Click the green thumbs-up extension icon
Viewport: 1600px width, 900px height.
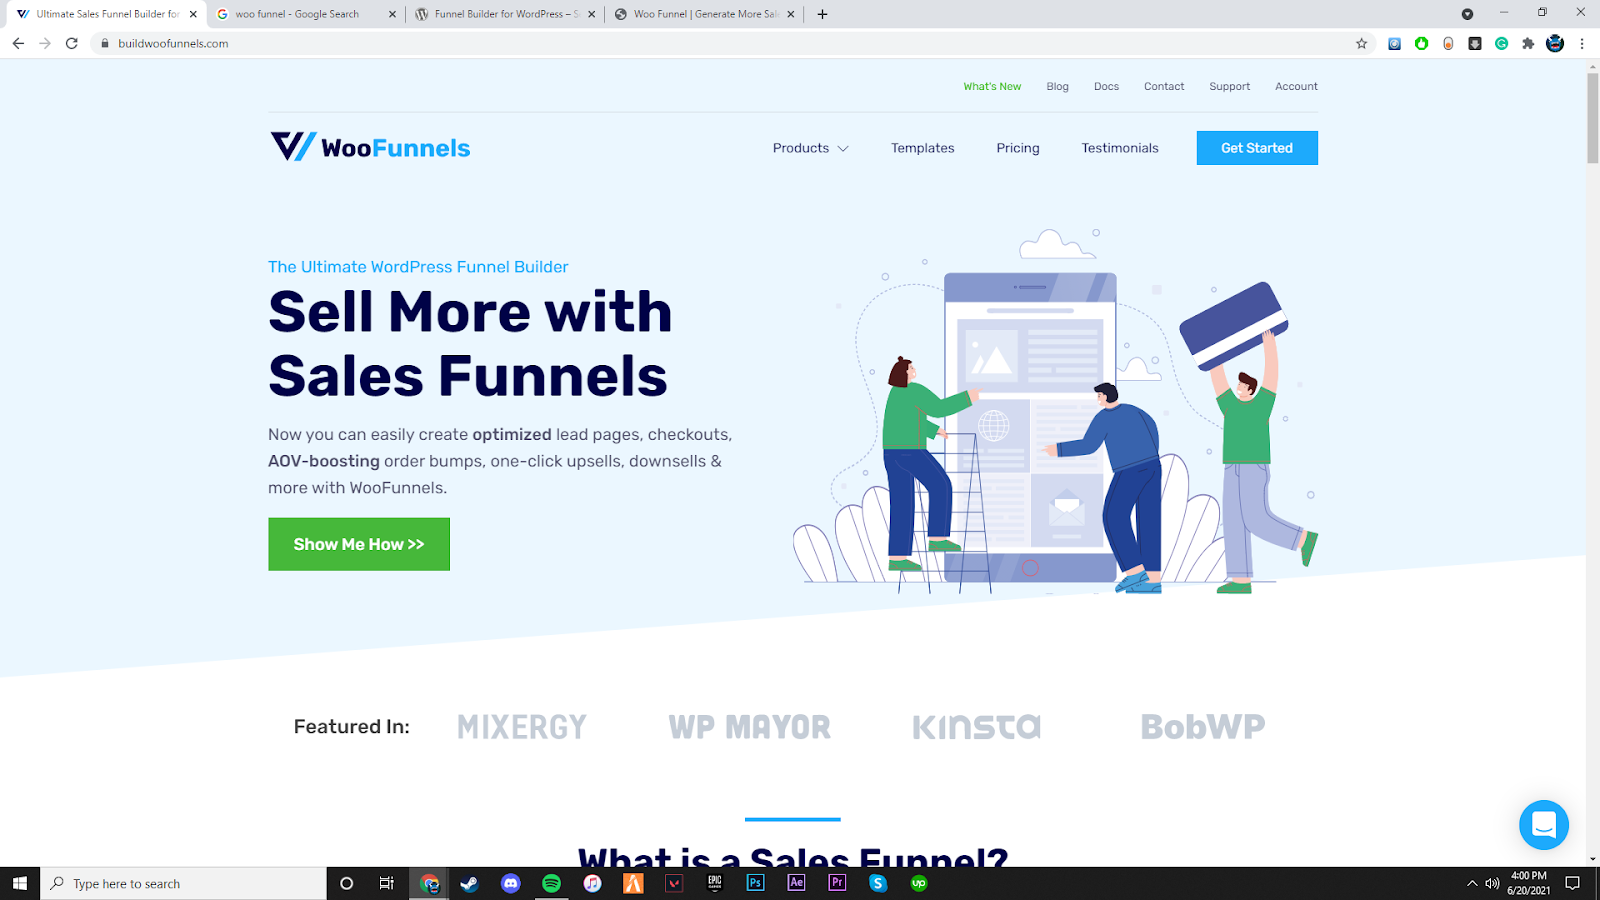click(x=1421, y=43)
